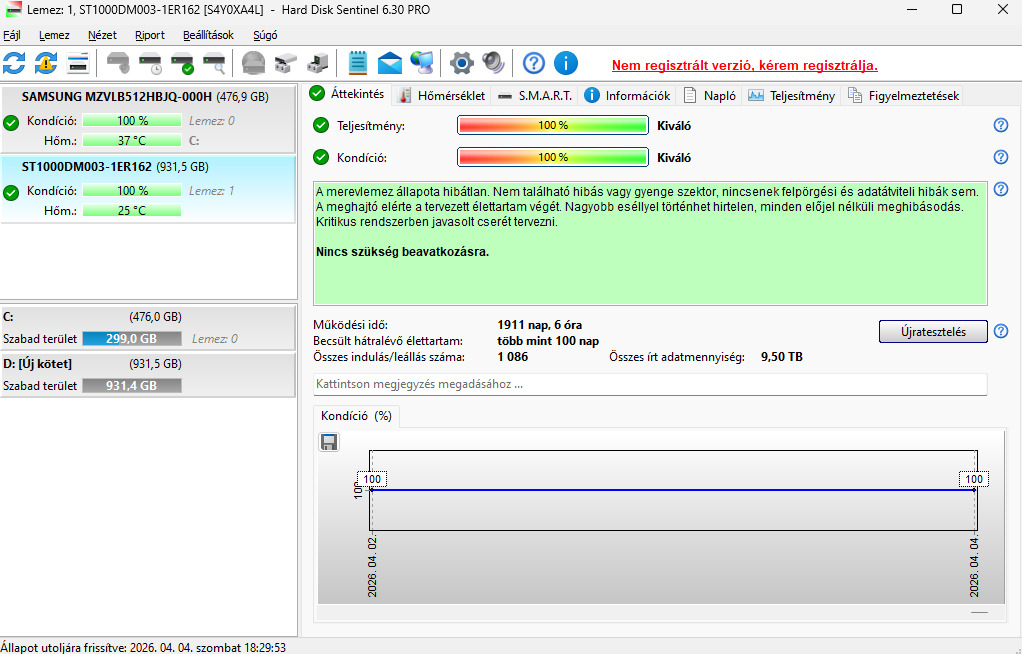This screenshot has width=1022, height=654.
Task: Select the Kondíció (%) graph tab
Action: coord(357,416)
